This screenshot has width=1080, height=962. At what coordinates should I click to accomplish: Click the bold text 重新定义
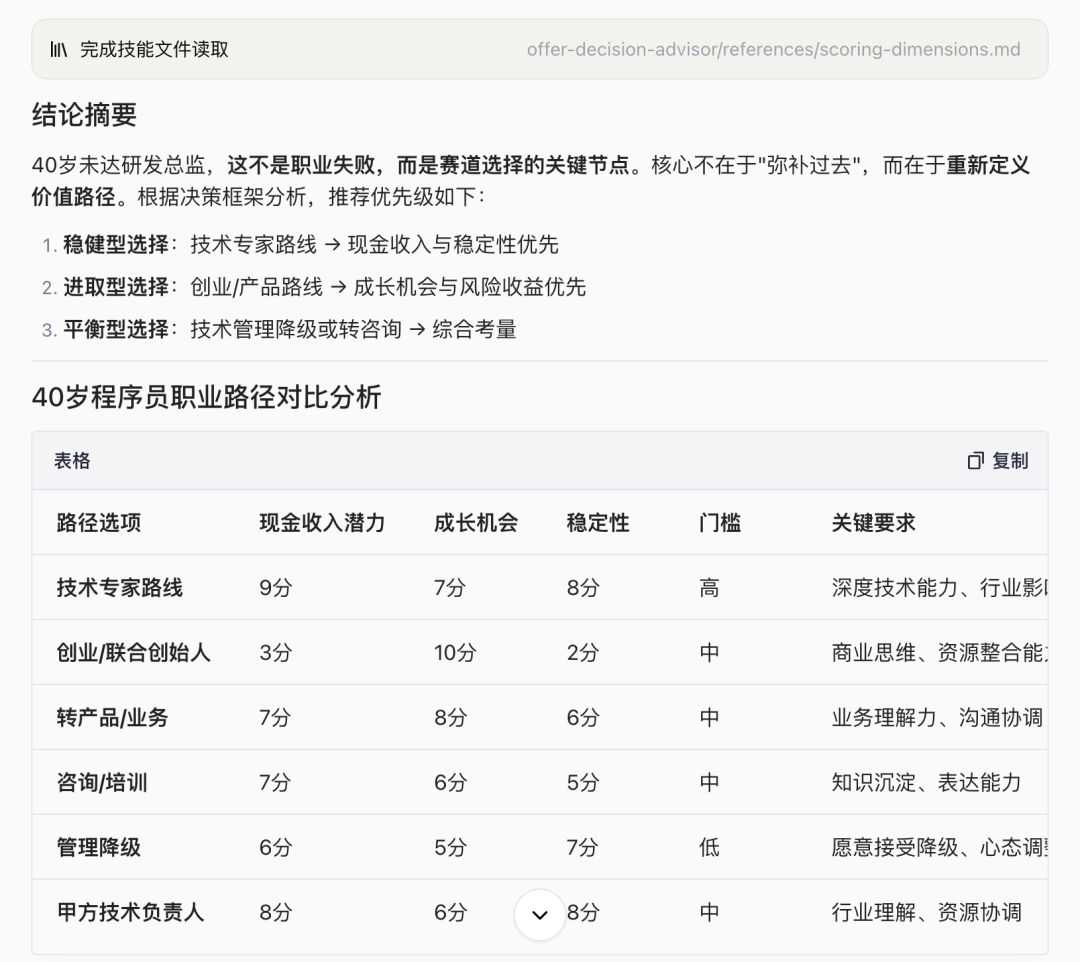click(988, 165)
